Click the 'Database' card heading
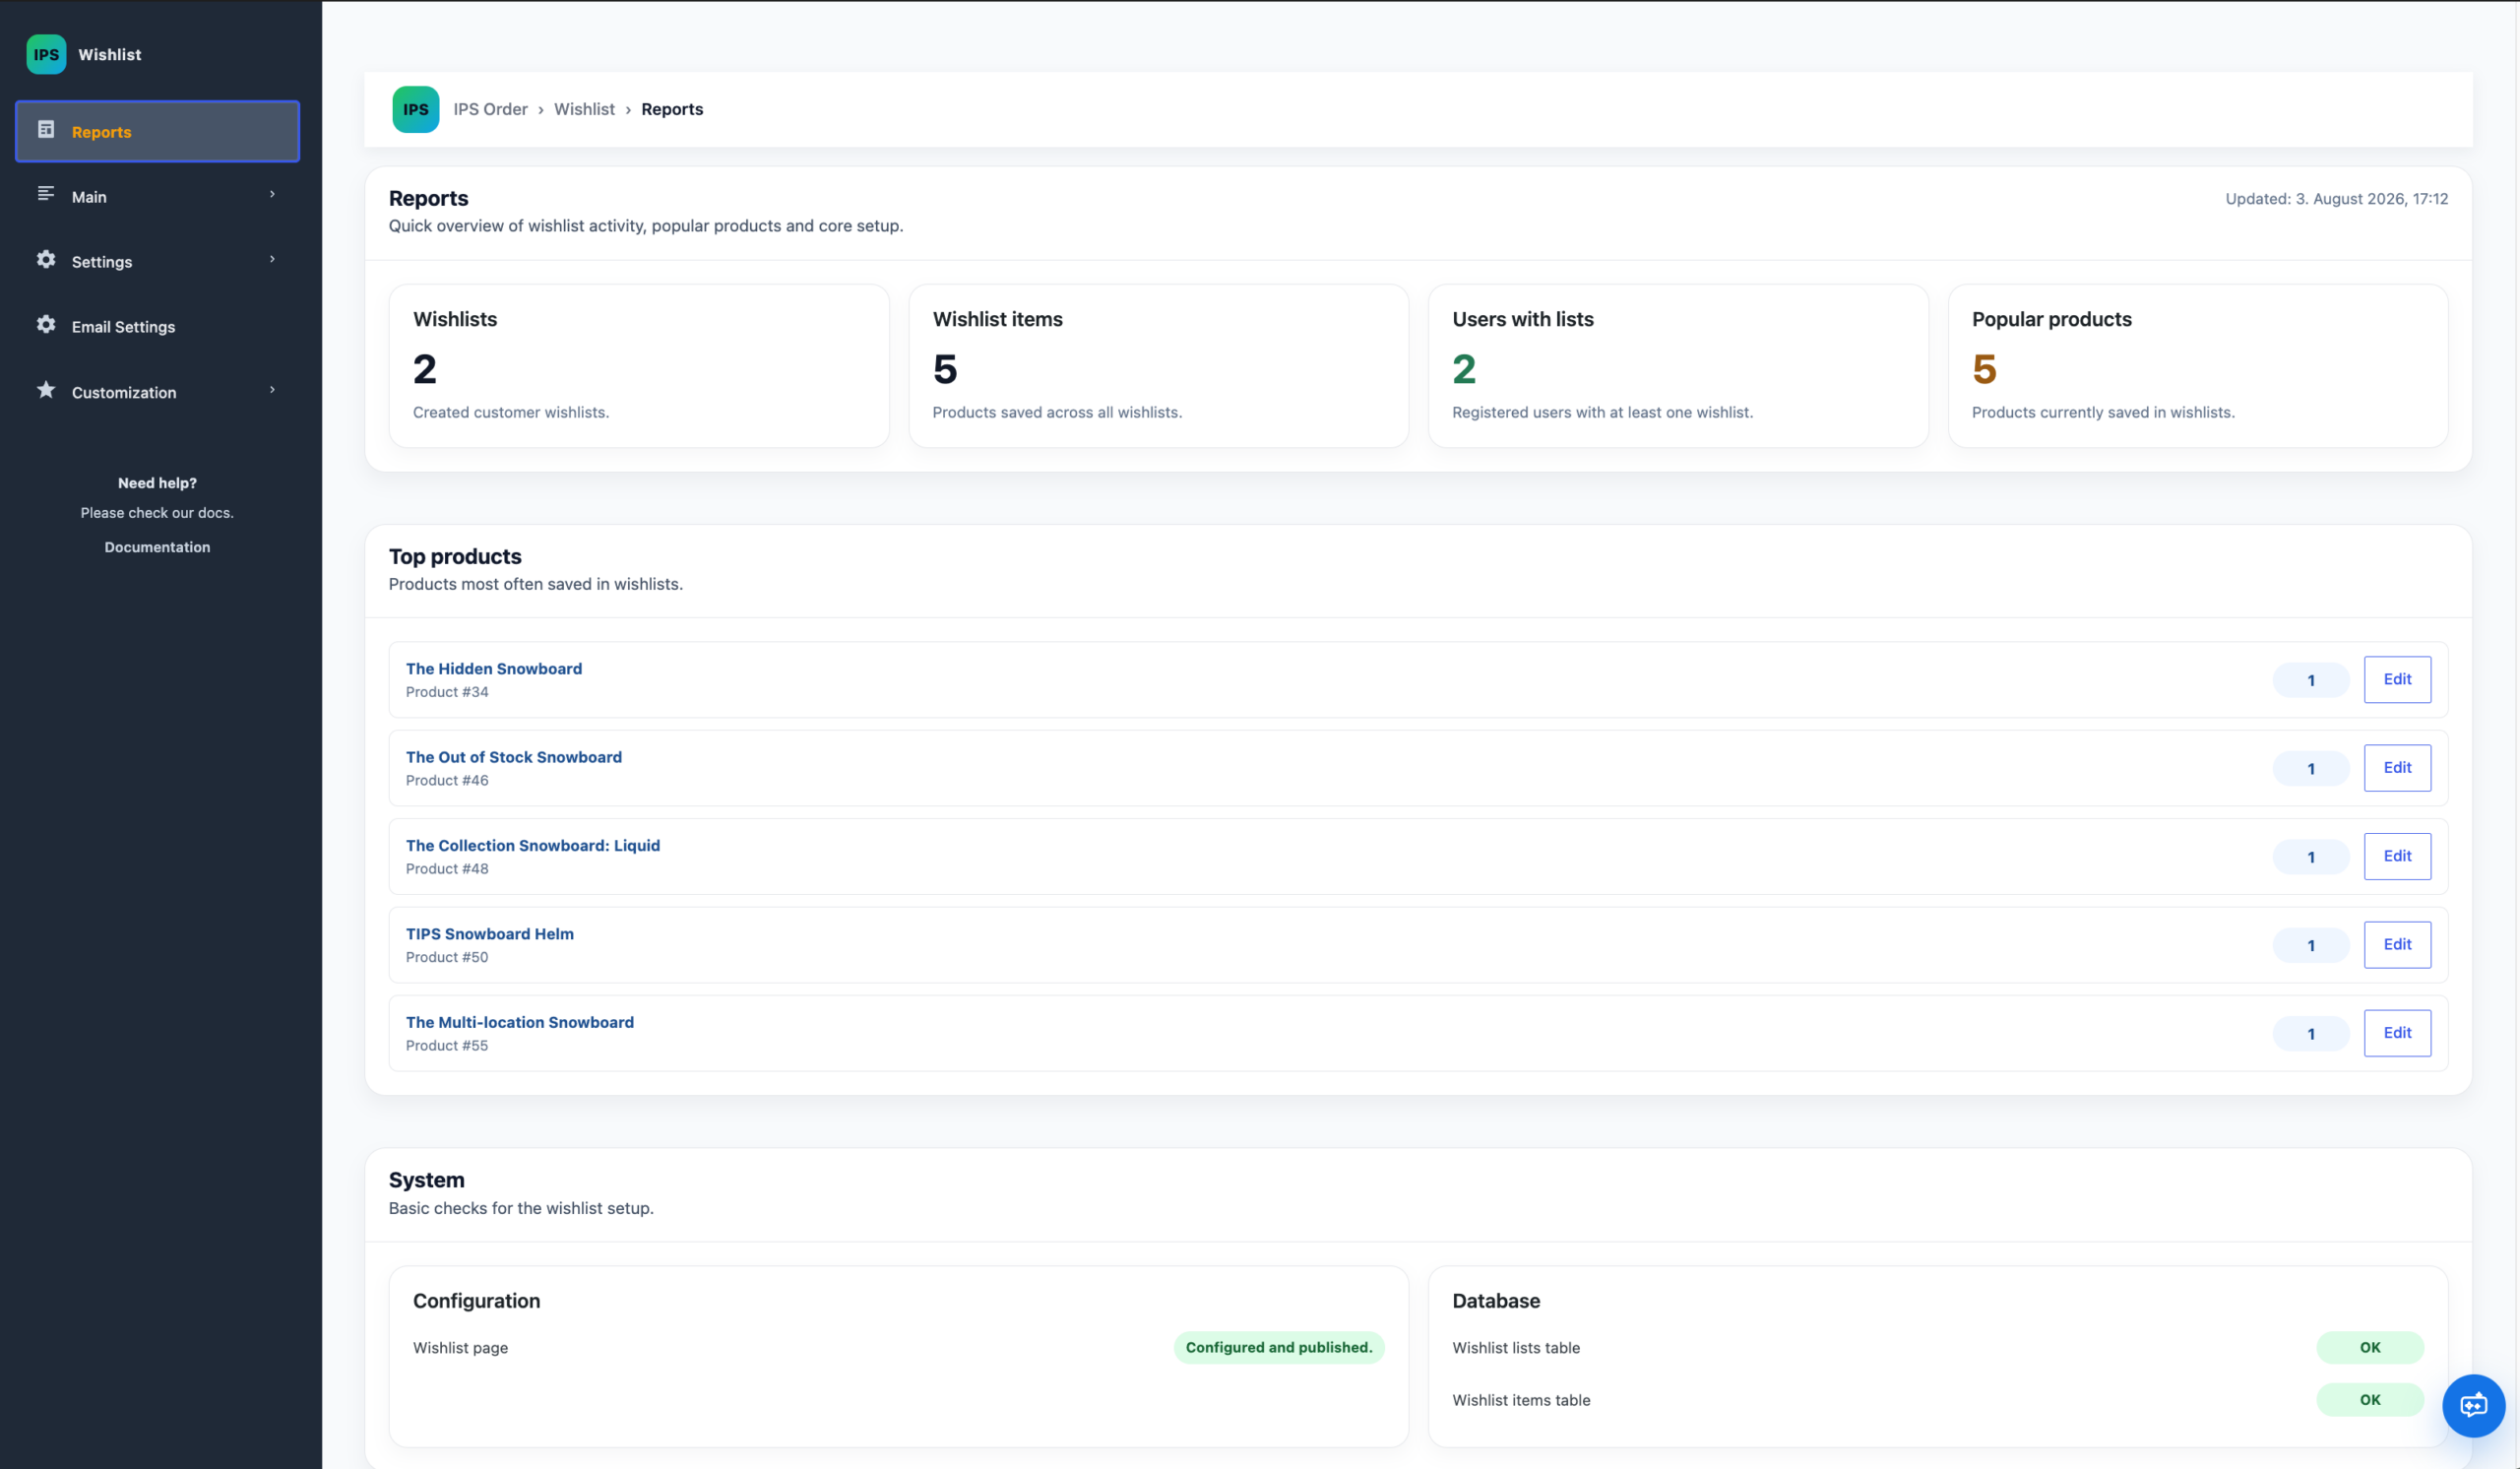The image size is (2520, 1469). click(x=1496, y=1301)
